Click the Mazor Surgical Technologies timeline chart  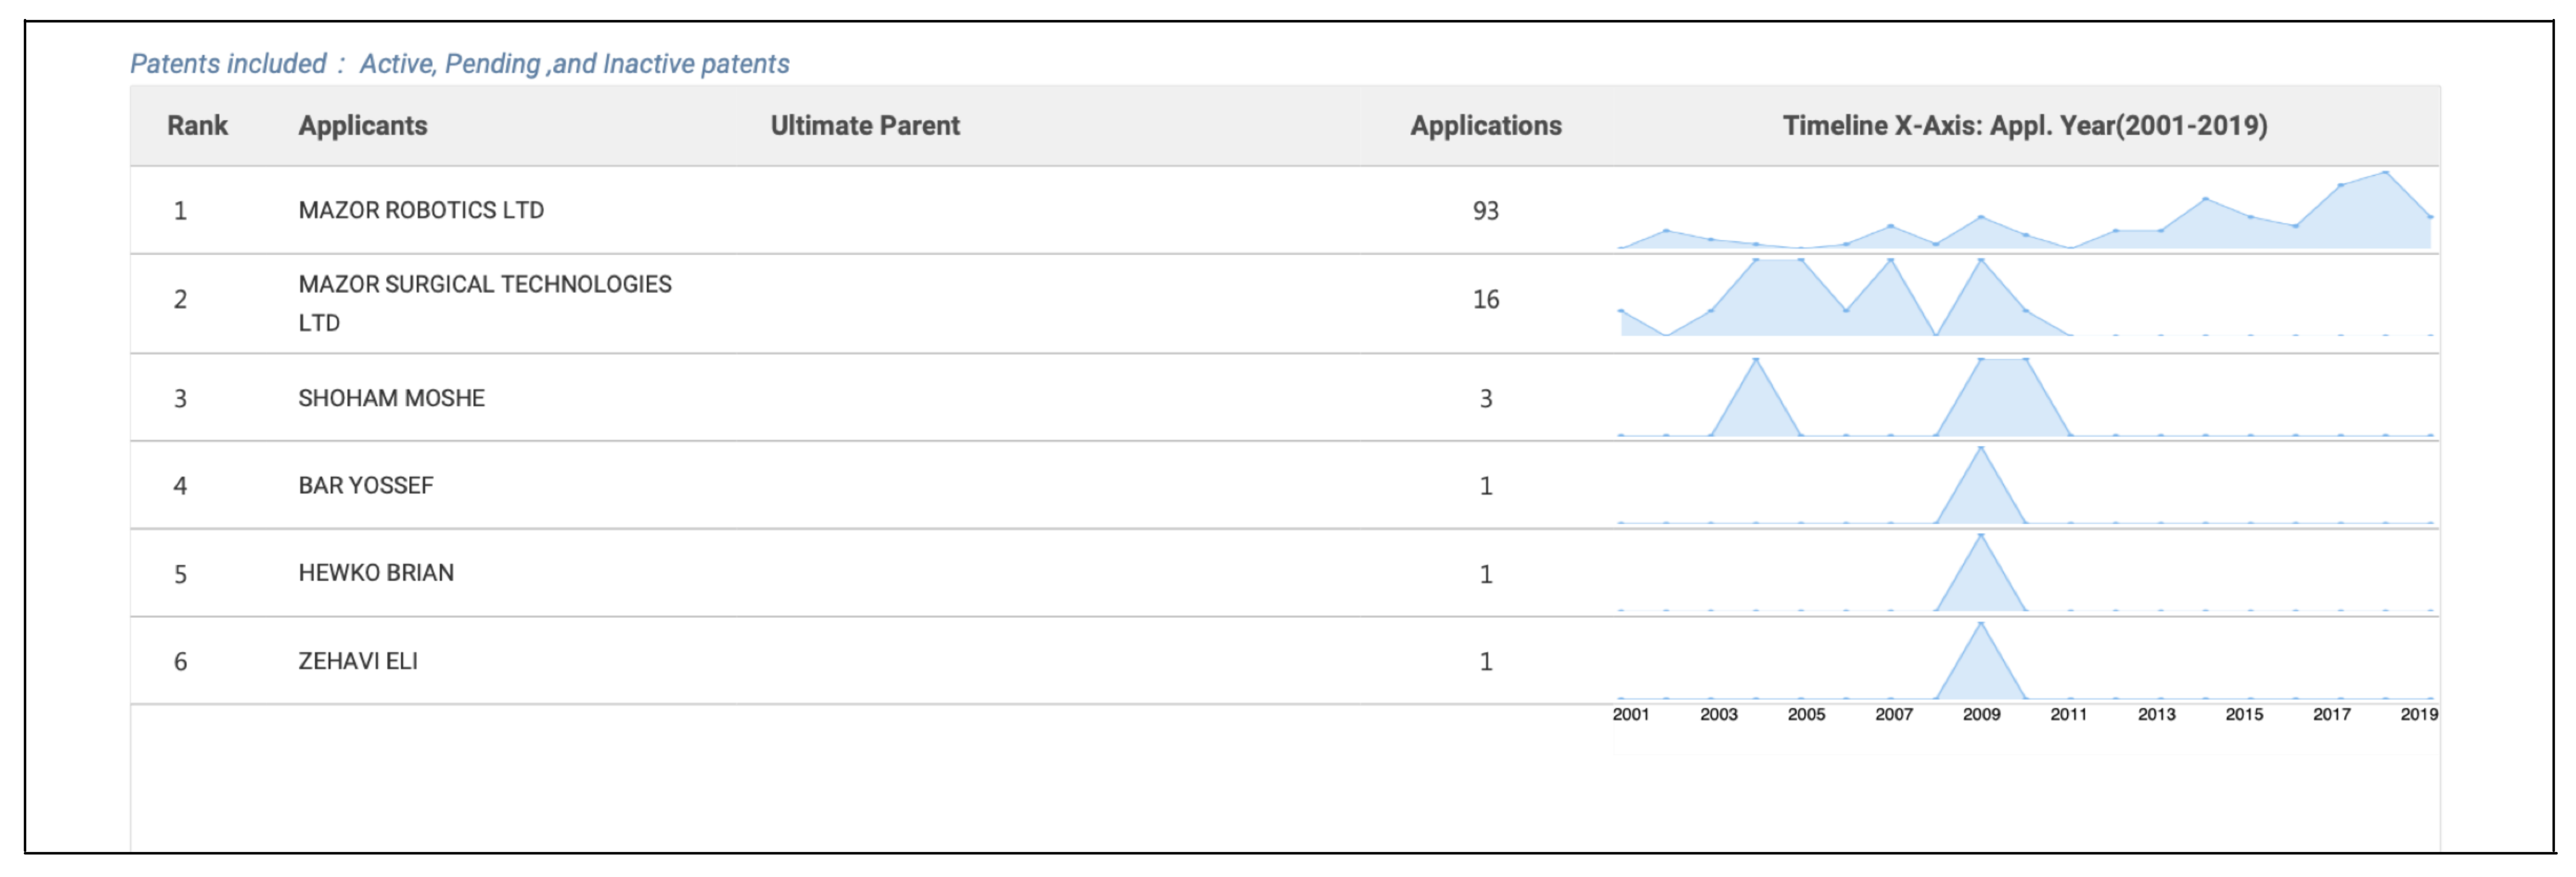click(x=2025, y=297)
